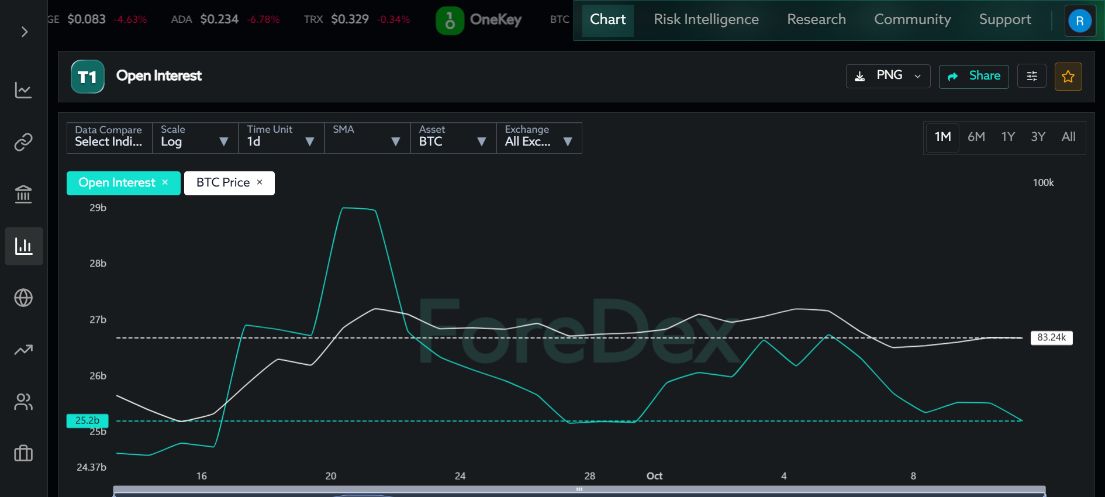
Task: Click the BTC ticker in top bar
Action: coord(560,20)
